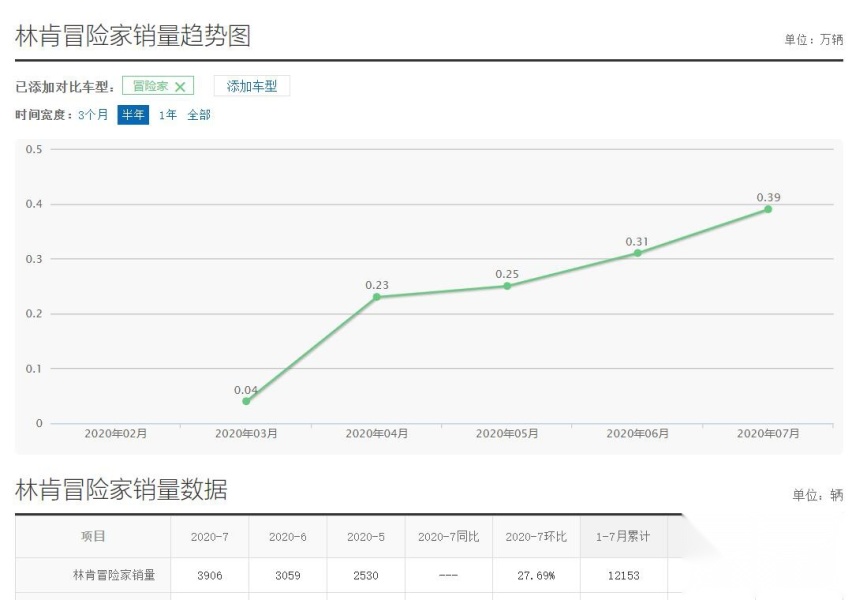Select the 3个月 time range

tap(93, 115)
